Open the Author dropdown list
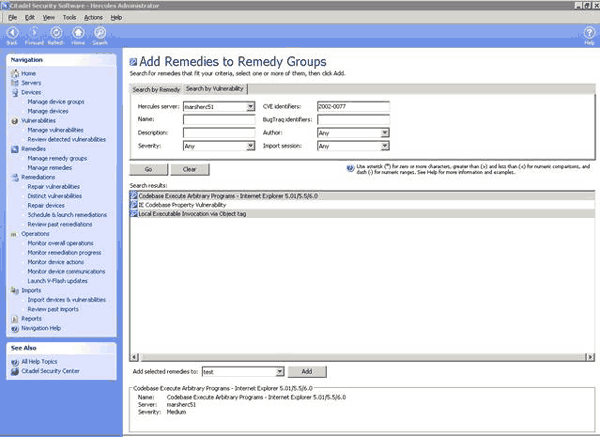This screenshot has width=600, height=437. 384,132
